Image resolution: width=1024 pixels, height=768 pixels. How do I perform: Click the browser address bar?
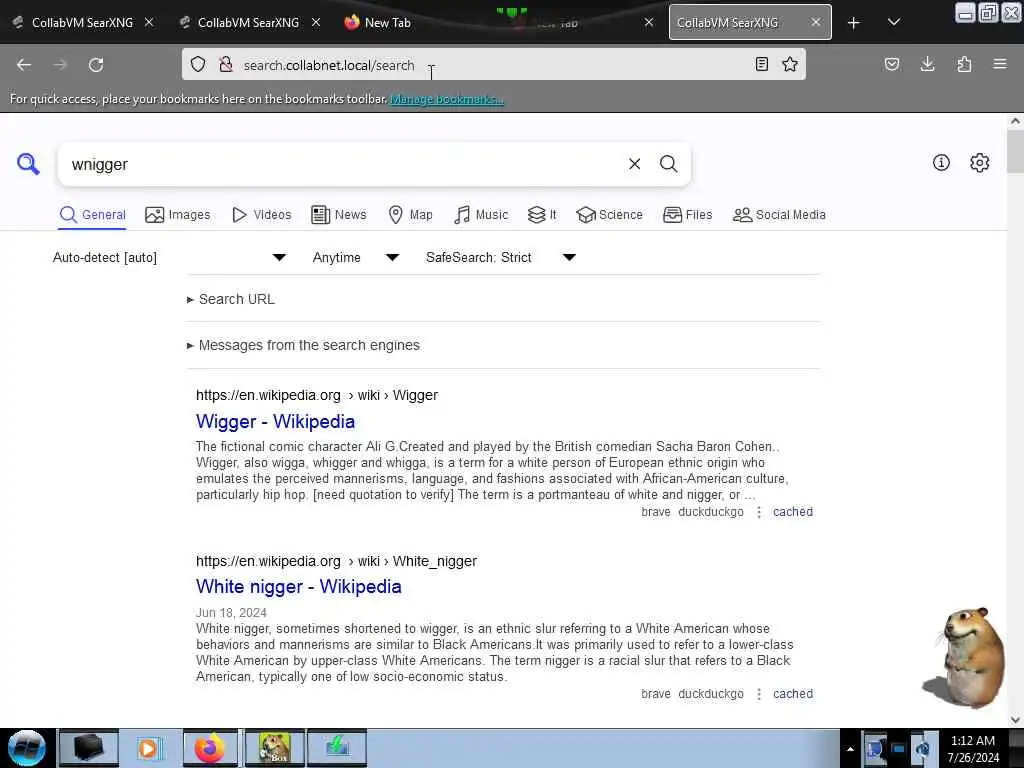pos(493,65)
